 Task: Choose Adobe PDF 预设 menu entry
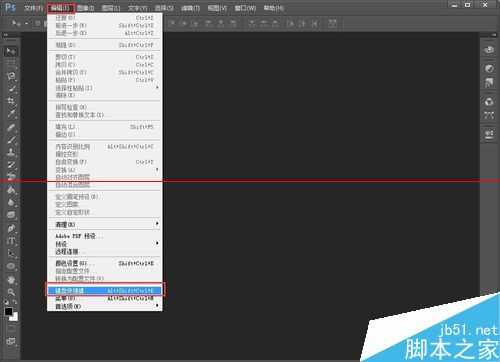(105, 236)
